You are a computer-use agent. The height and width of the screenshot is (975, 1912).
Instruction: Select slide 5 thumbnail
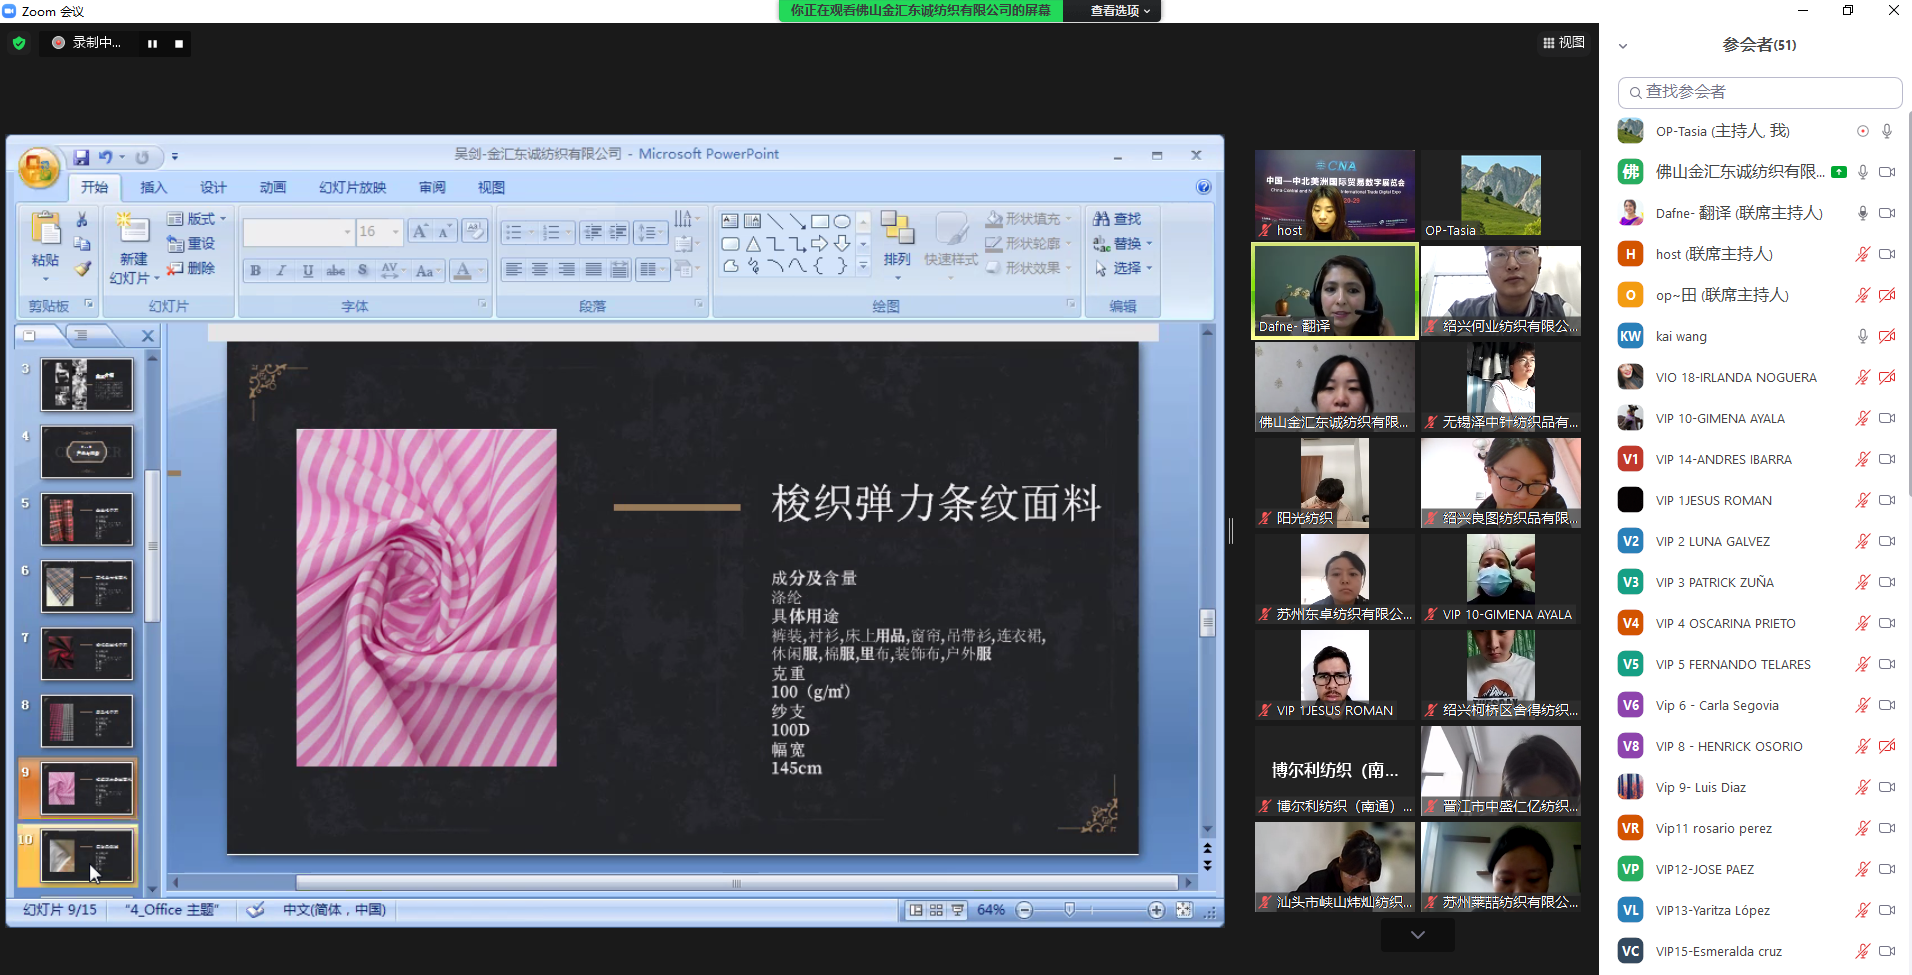[x=87, y=519]
